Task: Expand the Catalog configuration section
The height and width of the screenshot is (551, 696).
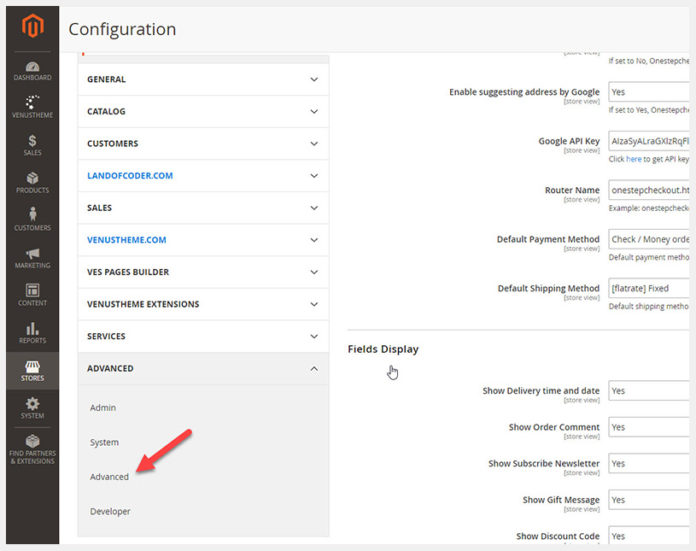Action: click(x=203, y=111)
